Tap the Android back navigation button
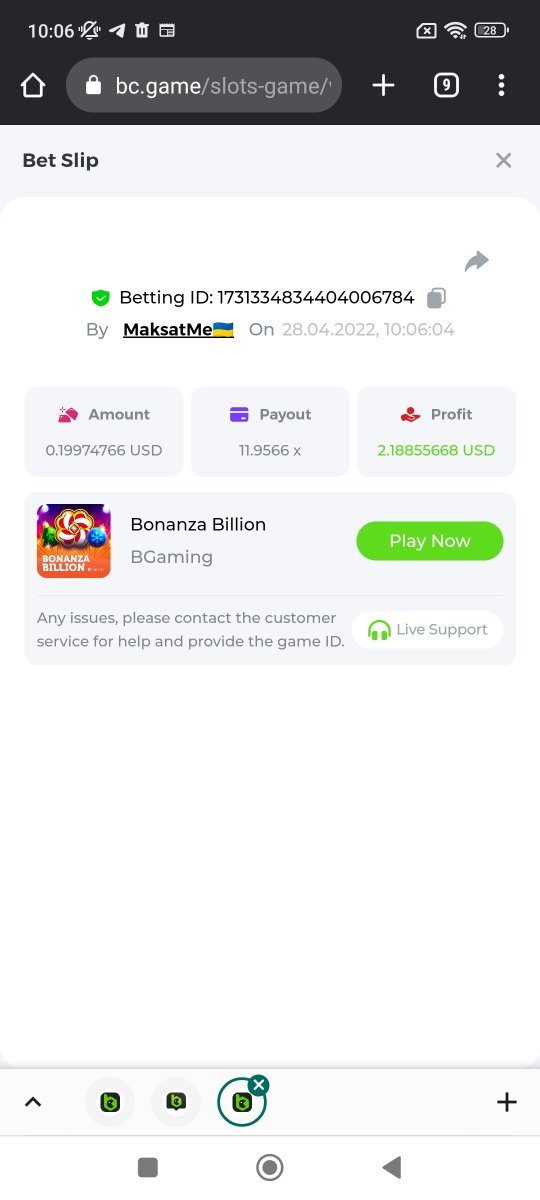This screenshot has height=1200, width=540. tap(392, 1167)
